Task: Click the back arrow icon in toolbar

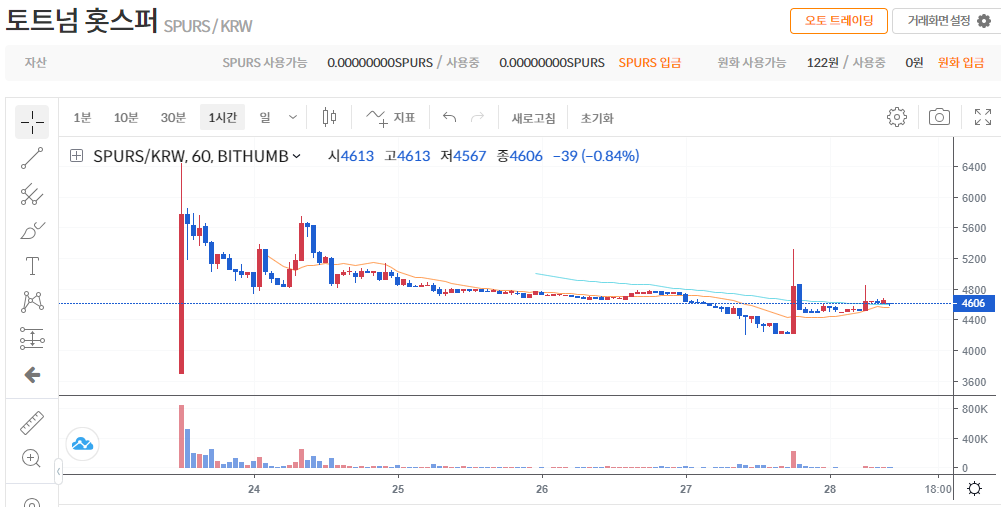Action: 32,375
